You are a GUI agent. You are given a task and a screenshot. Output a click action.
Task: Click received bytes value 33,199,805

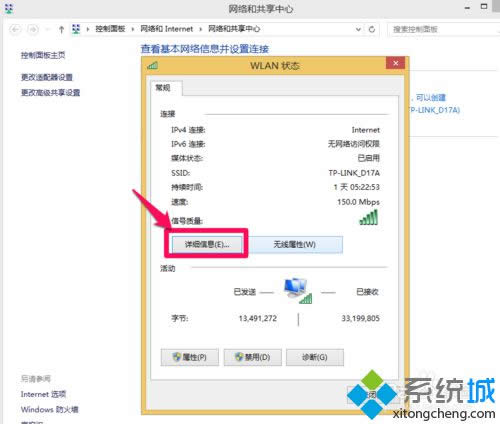point(360,318)
